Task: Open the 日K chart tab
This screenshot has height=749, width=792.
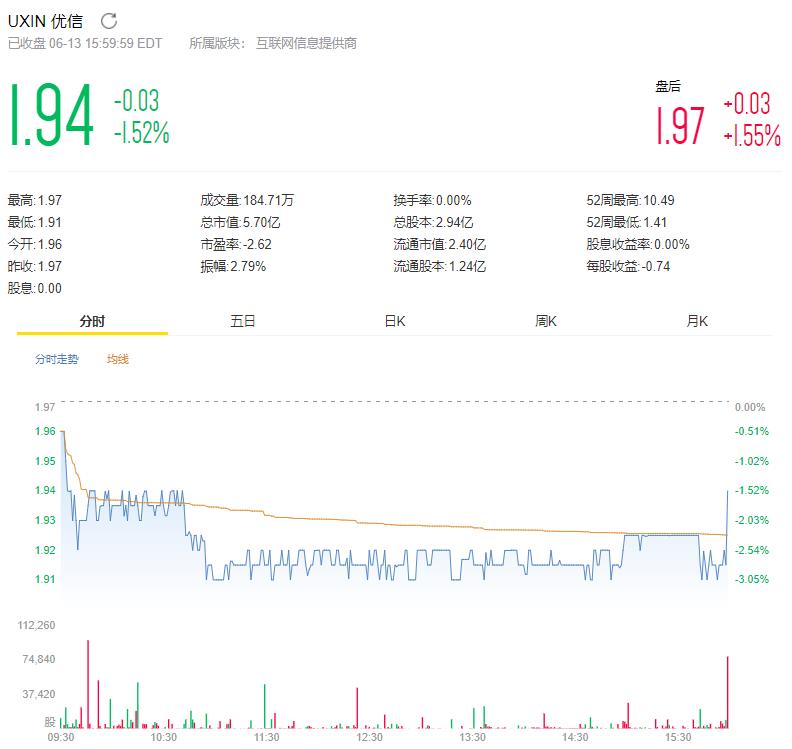Action: [x=394, y=321]
